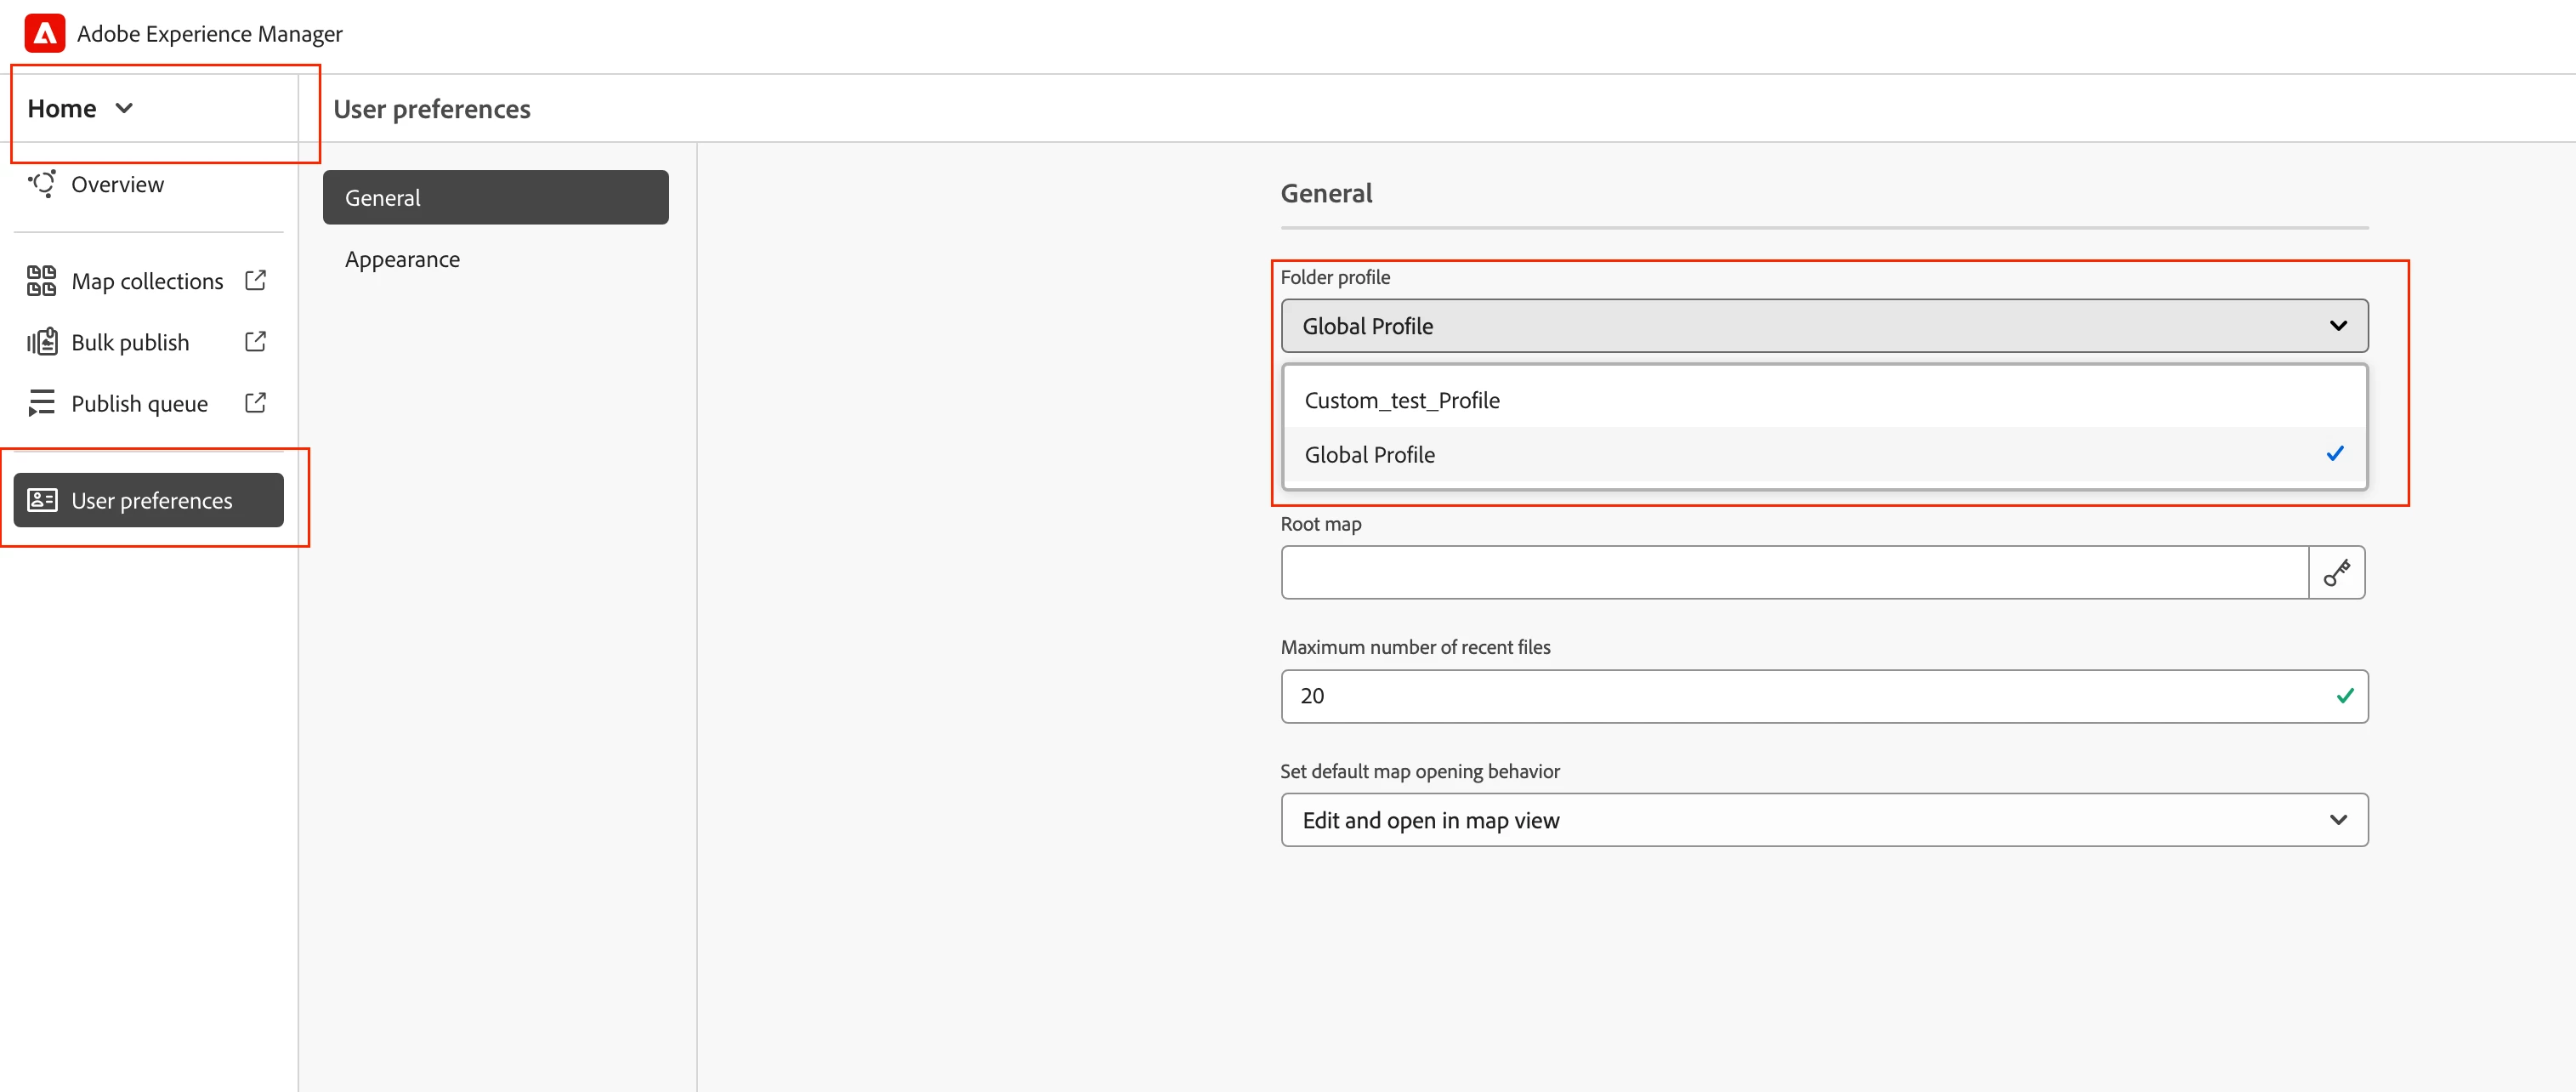Click the User preferences card icon
The image size is (2576, 1092).
tap(42, 500)
